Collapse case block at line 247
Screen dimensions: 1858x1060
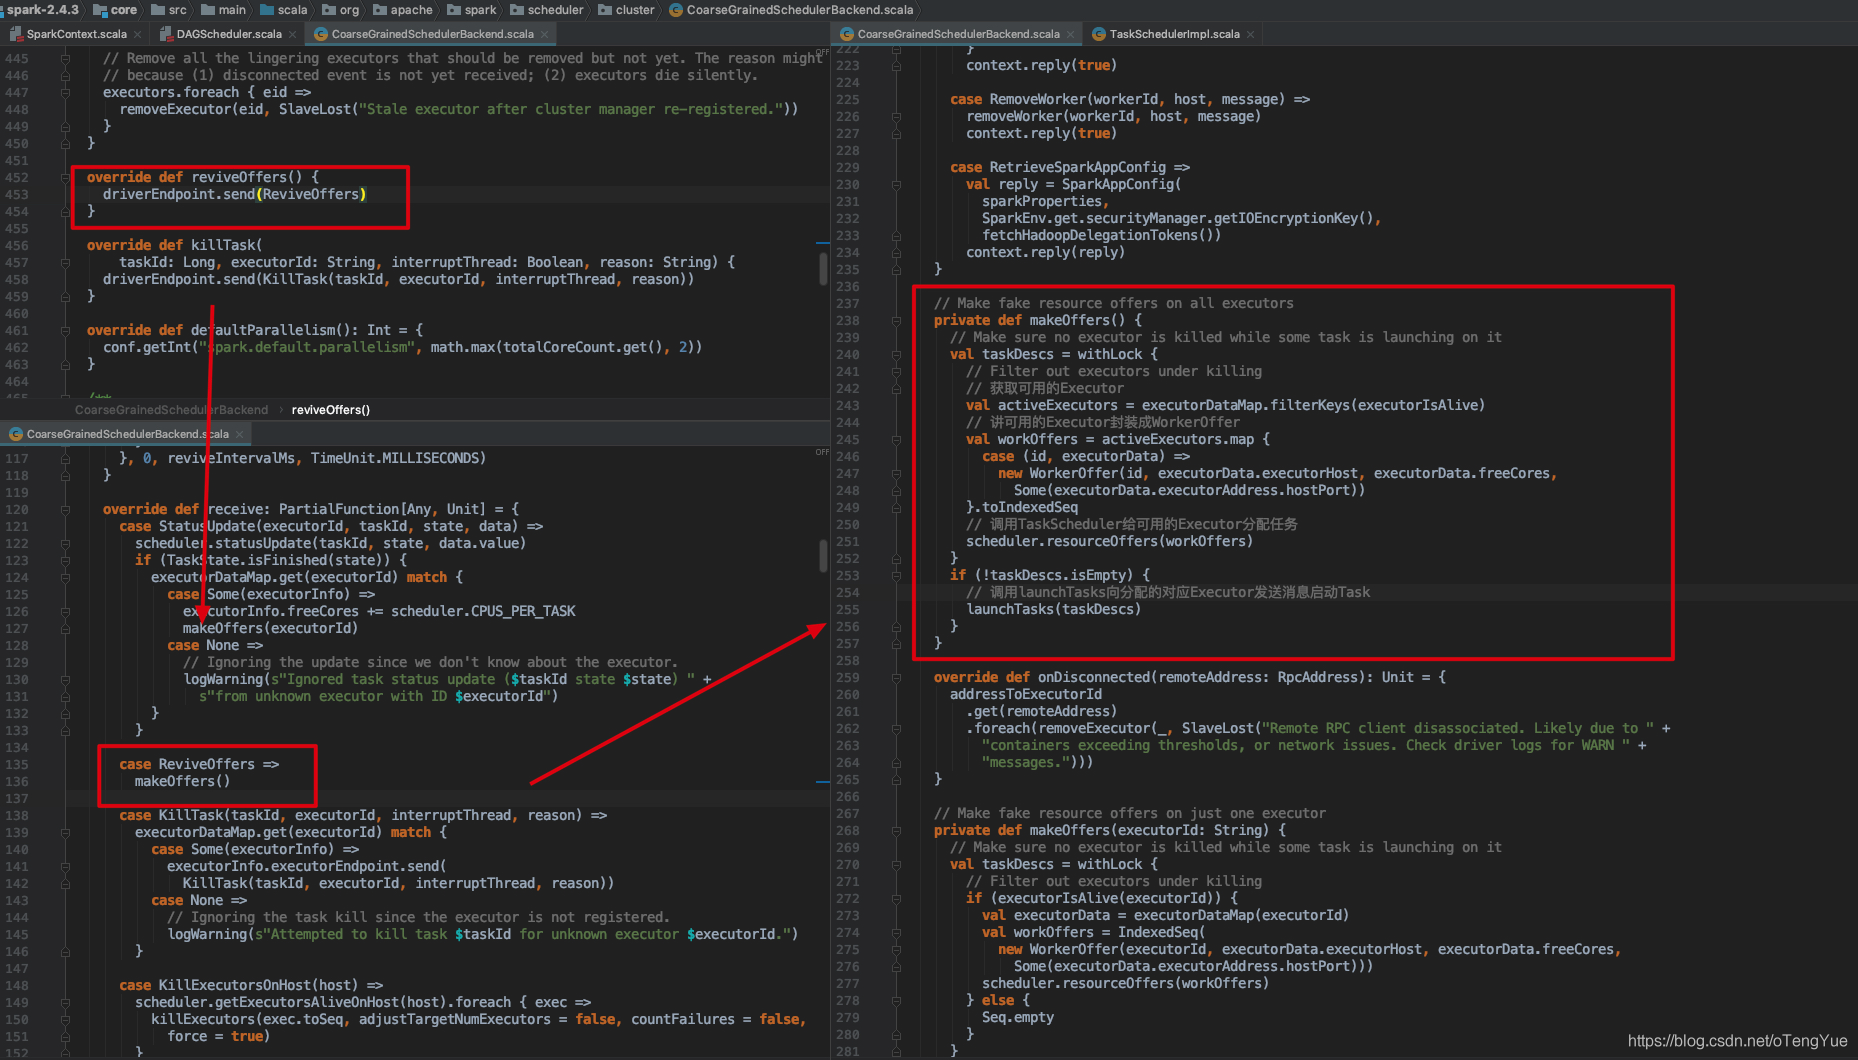pyautogui.click(x=896, y=474)
